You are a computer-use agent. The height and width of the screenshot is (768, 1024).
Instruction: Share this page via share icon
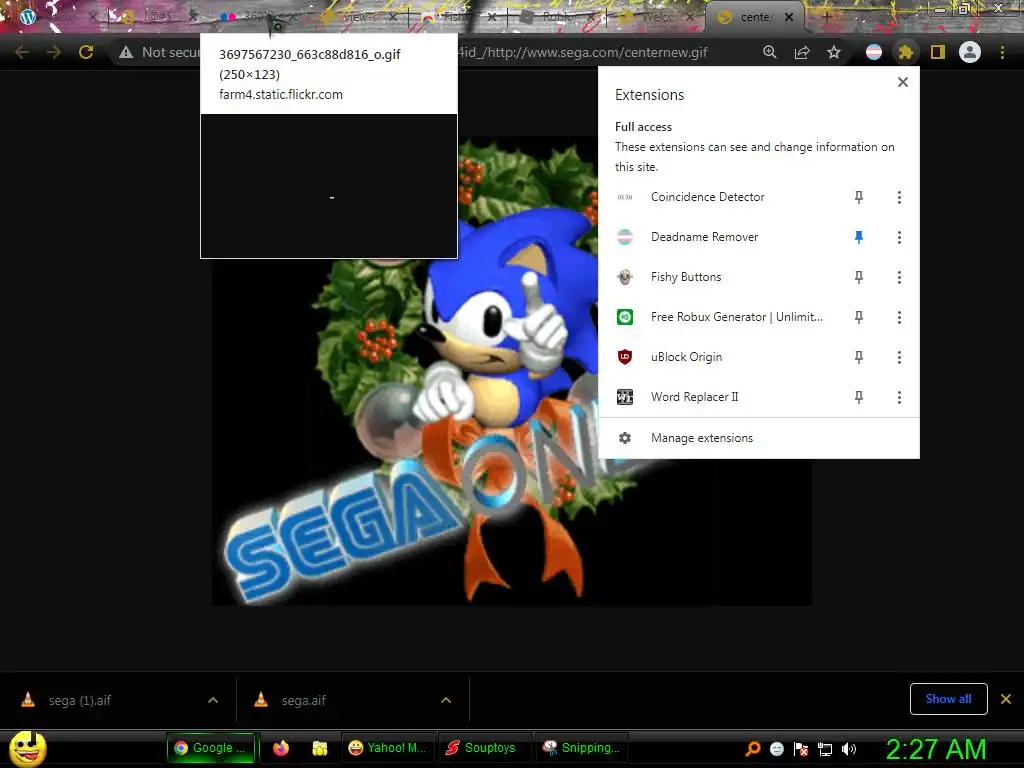pos(802,52)
